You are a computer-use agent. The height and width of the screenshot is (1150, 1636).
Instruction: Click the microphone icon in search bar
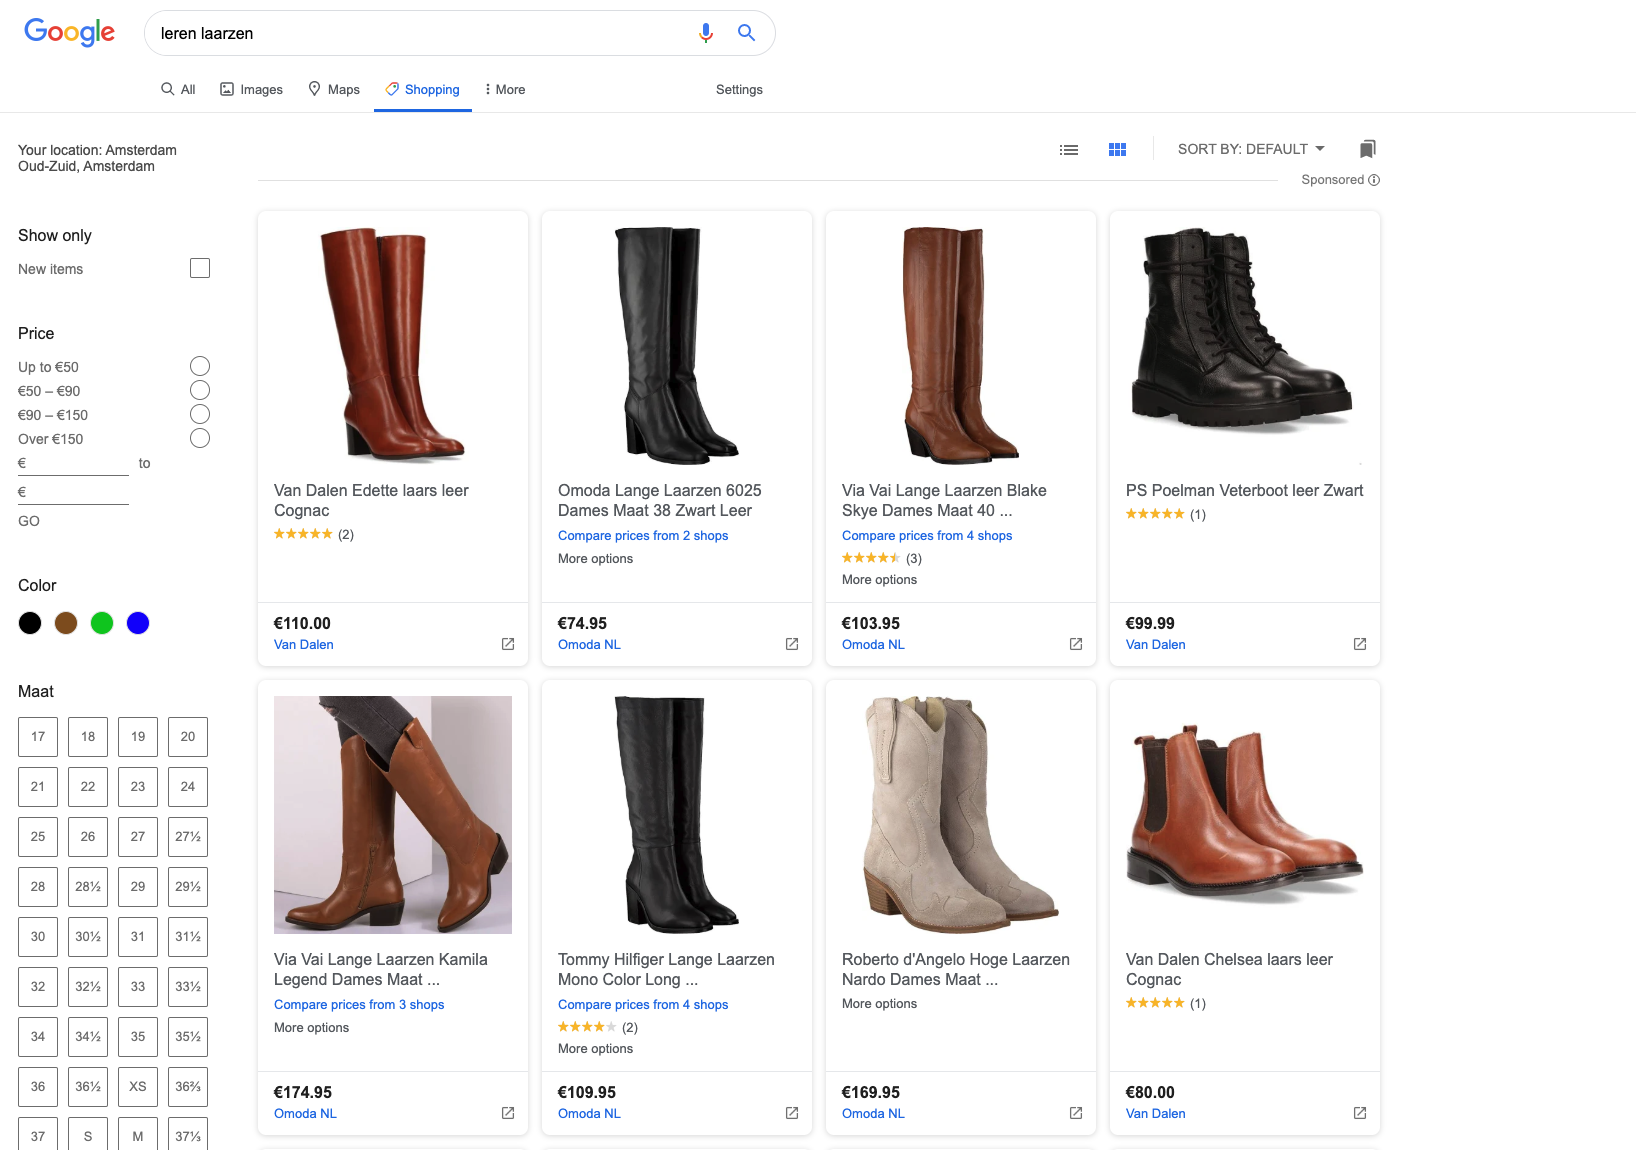coord(706,33)
